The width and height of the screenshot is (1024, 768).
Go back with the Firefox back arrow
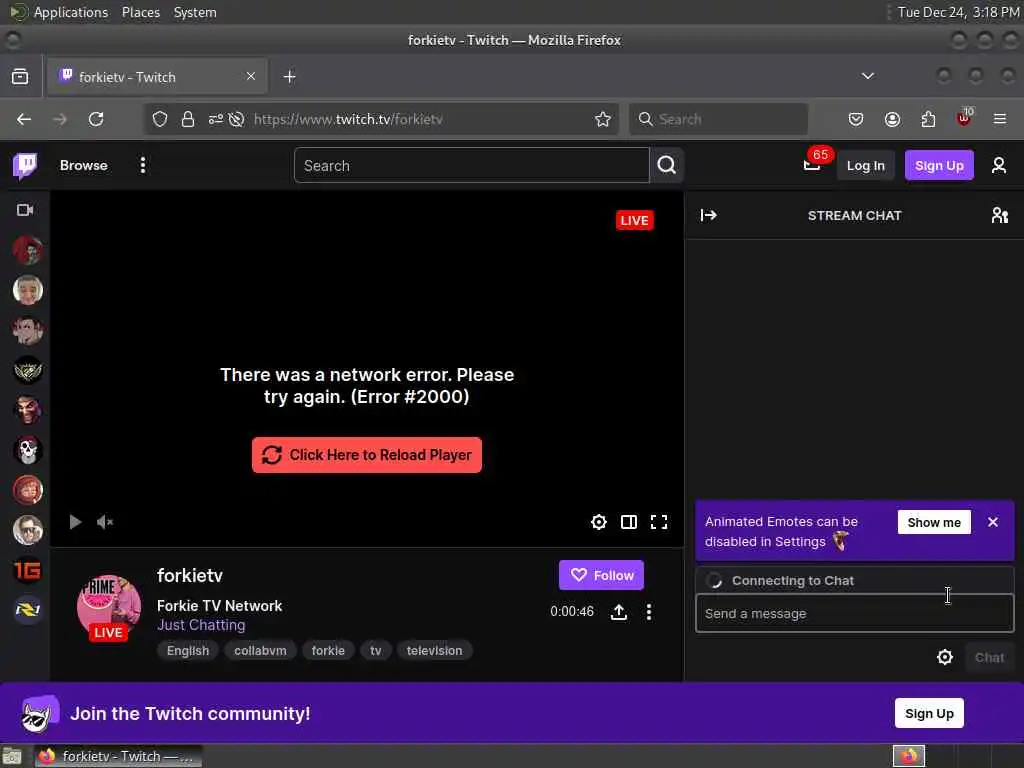[24, 119]
